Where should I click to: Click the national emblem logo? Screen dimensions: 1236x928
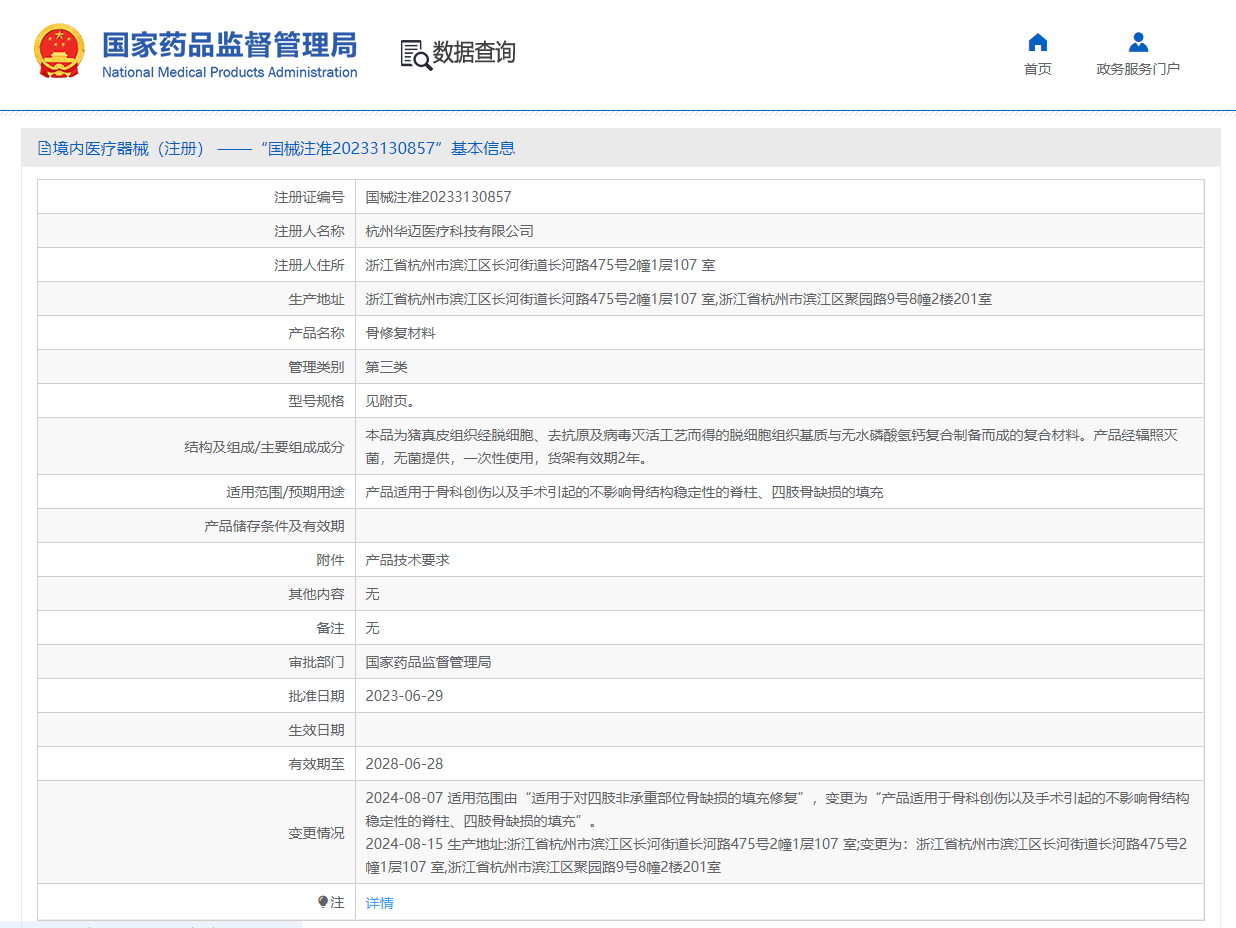tap(60, 52)
